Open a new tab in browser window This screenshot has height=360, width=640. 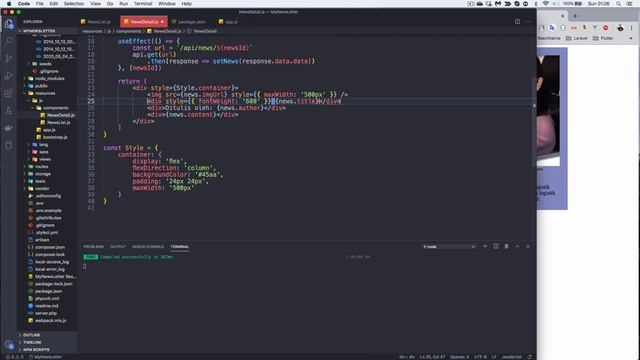click(x=575, y=16)
